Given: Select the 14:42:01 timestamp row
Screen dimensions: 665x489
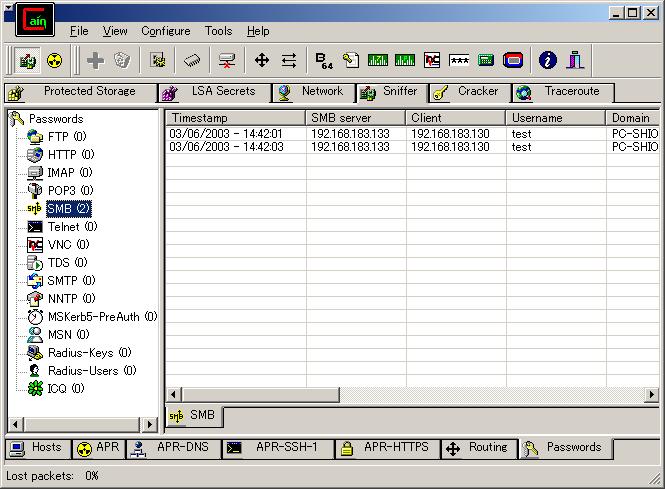Looking at the screenshot, I should tap(412, 134).
